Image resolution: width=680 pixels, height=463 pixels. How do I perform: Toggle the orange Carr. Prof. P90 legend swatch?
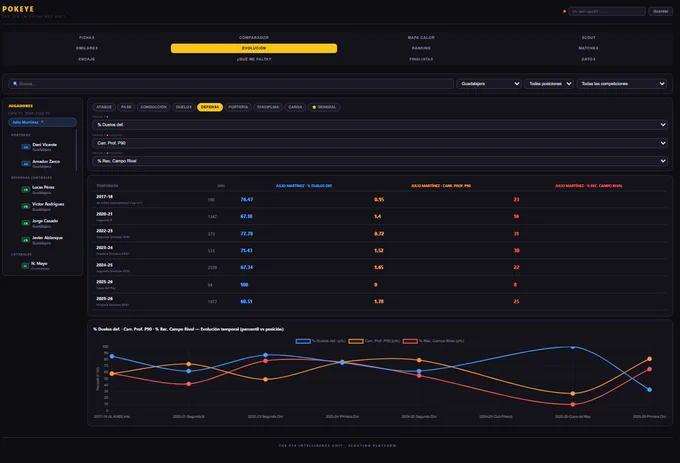point(356,341)
